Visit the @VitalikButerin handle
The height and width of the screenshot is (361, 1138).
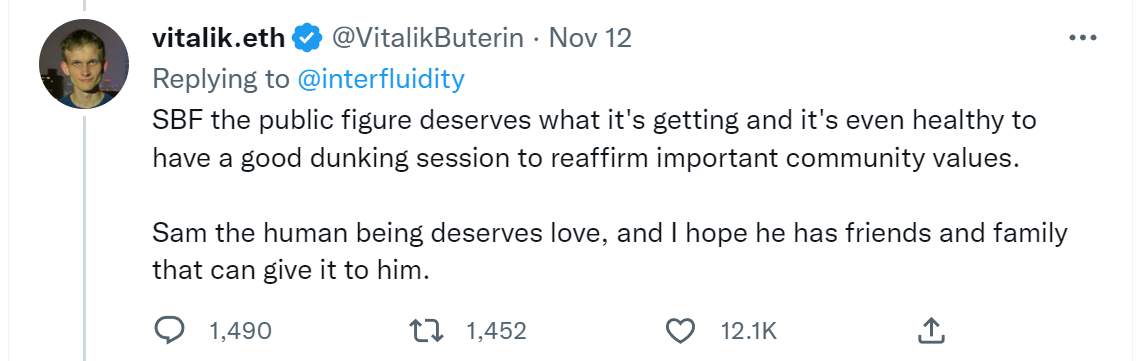pyautogui.click(x=427, y=38)
